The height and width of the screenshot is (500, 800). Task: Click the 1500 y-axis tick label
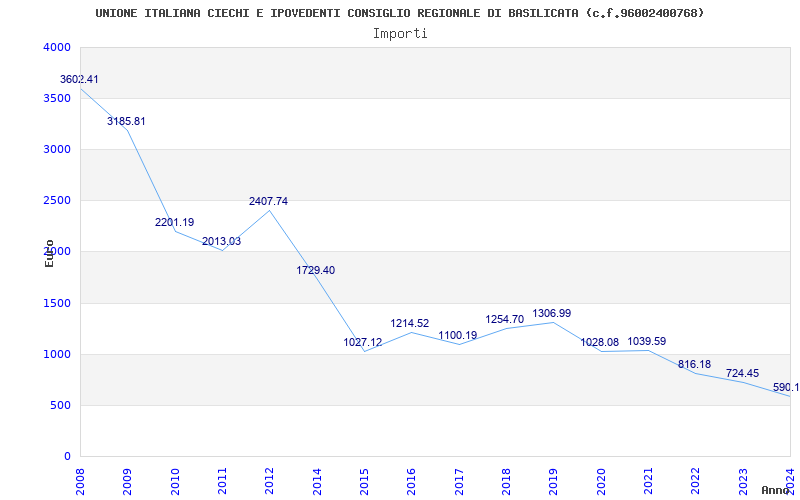pyautogui.click(x=57, y=304)
